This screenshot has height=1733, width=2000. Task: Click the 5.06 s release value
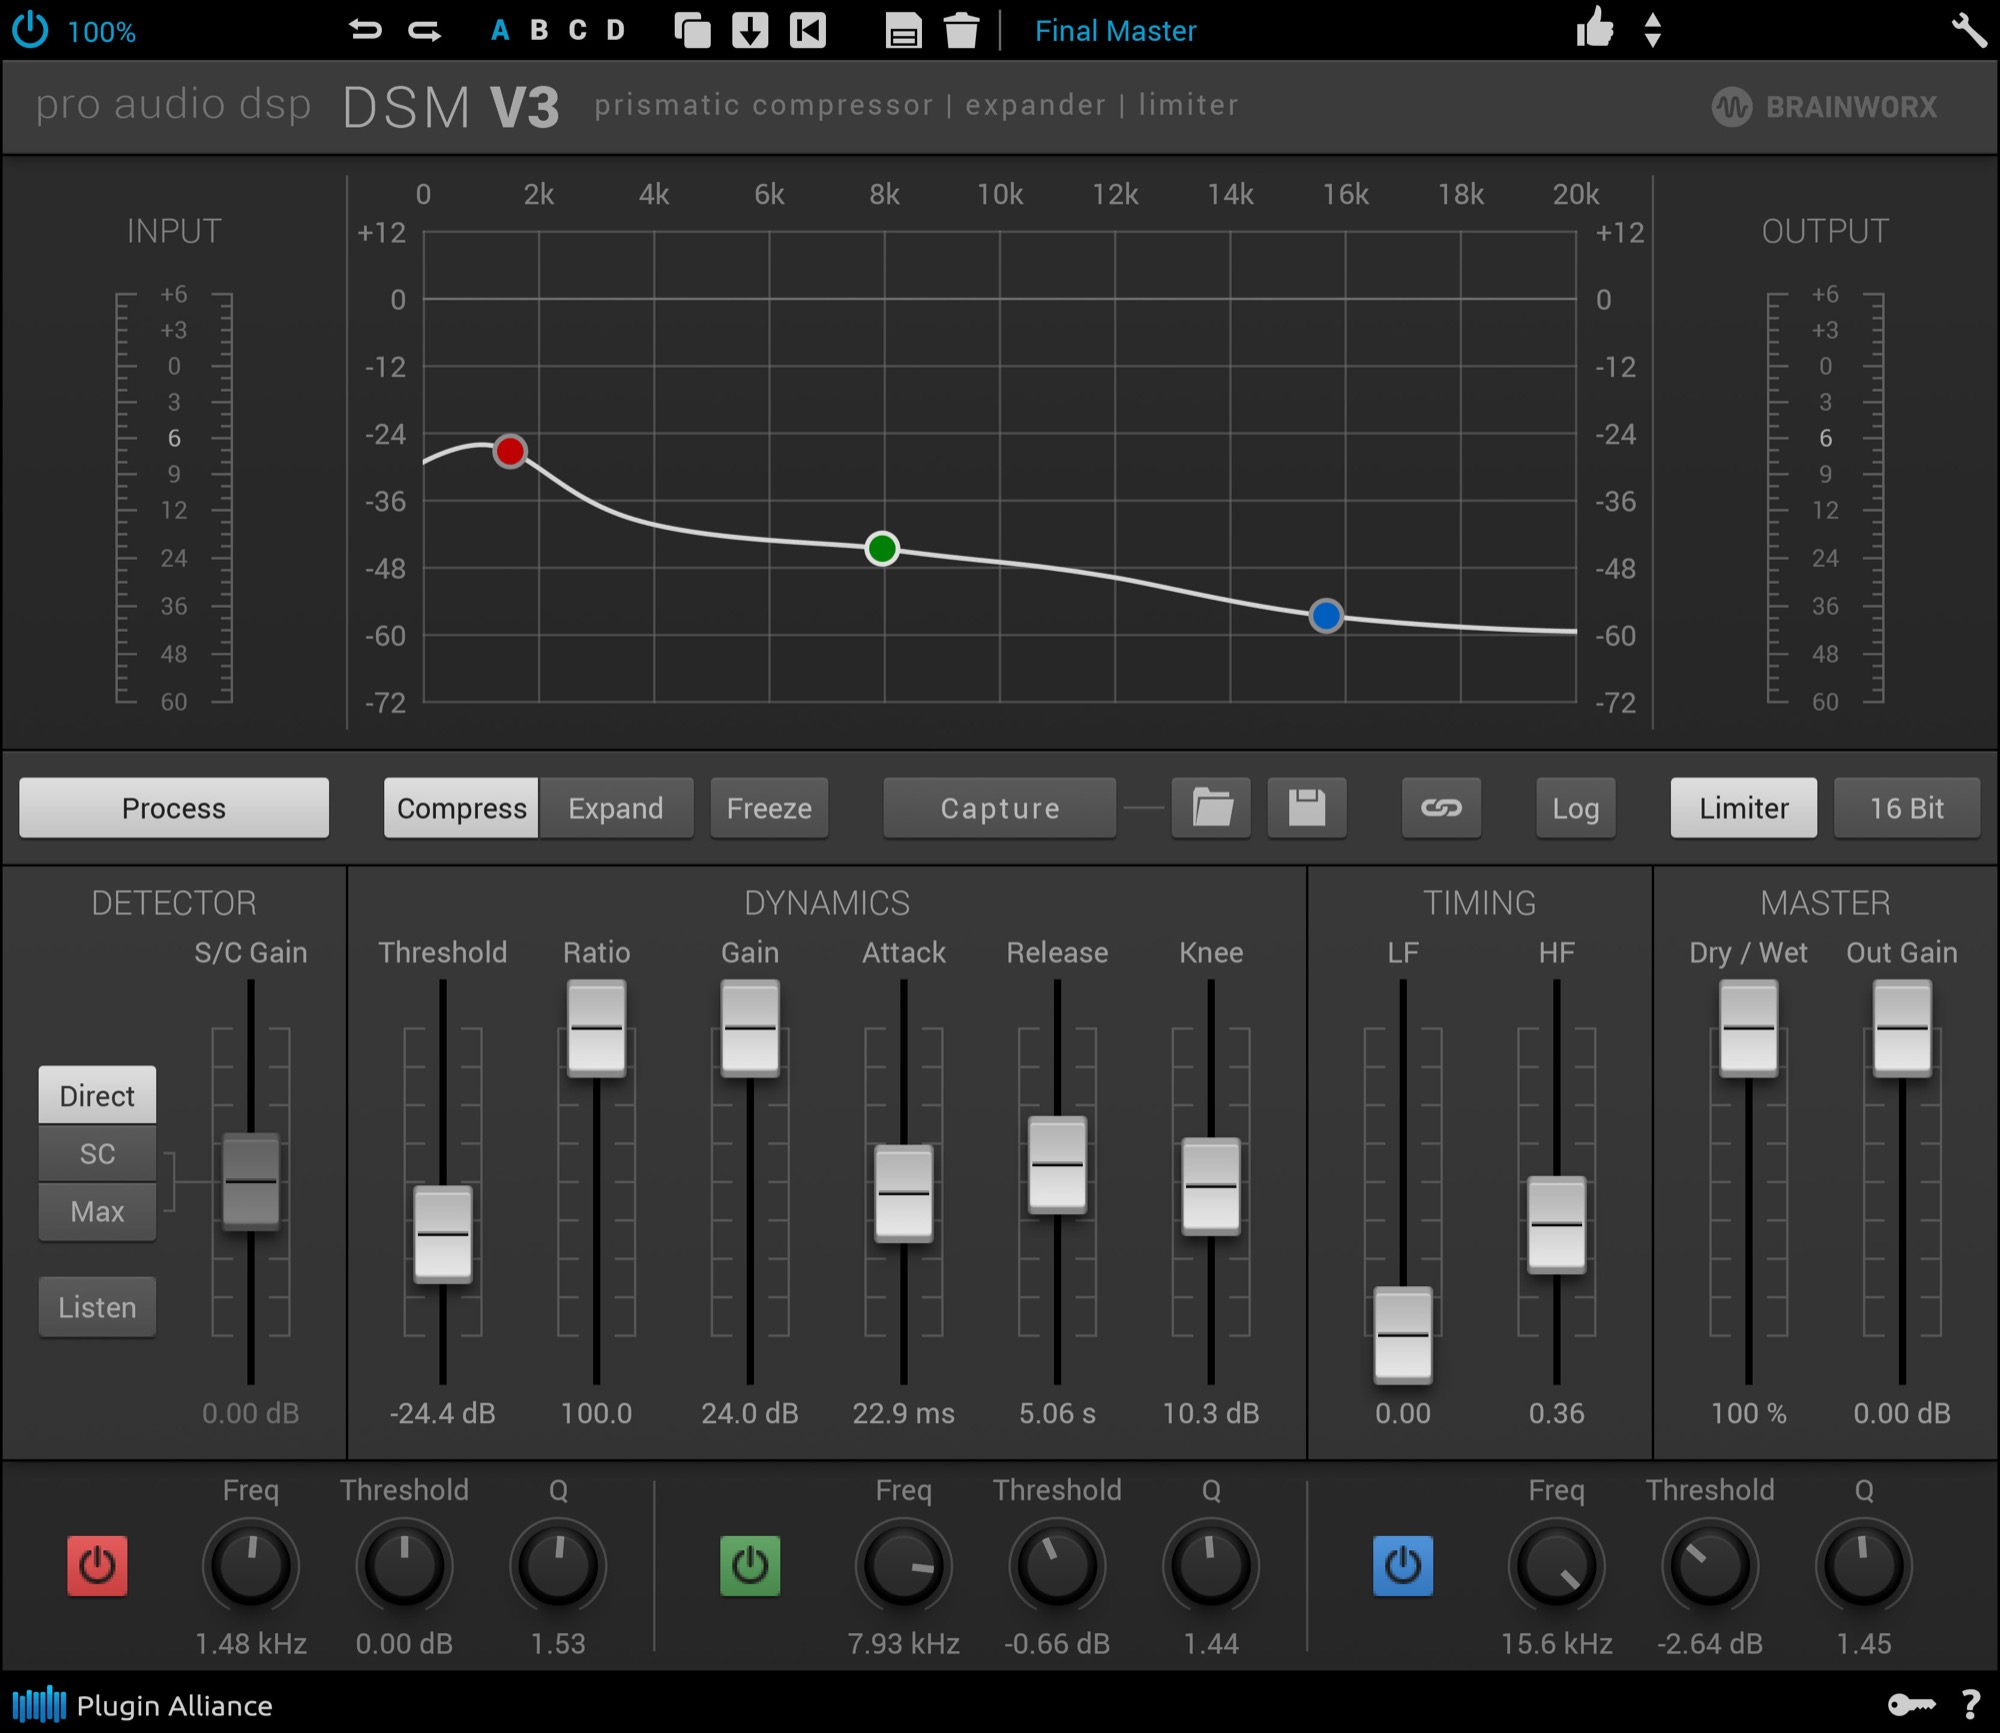click(x=1057, y=1413)
